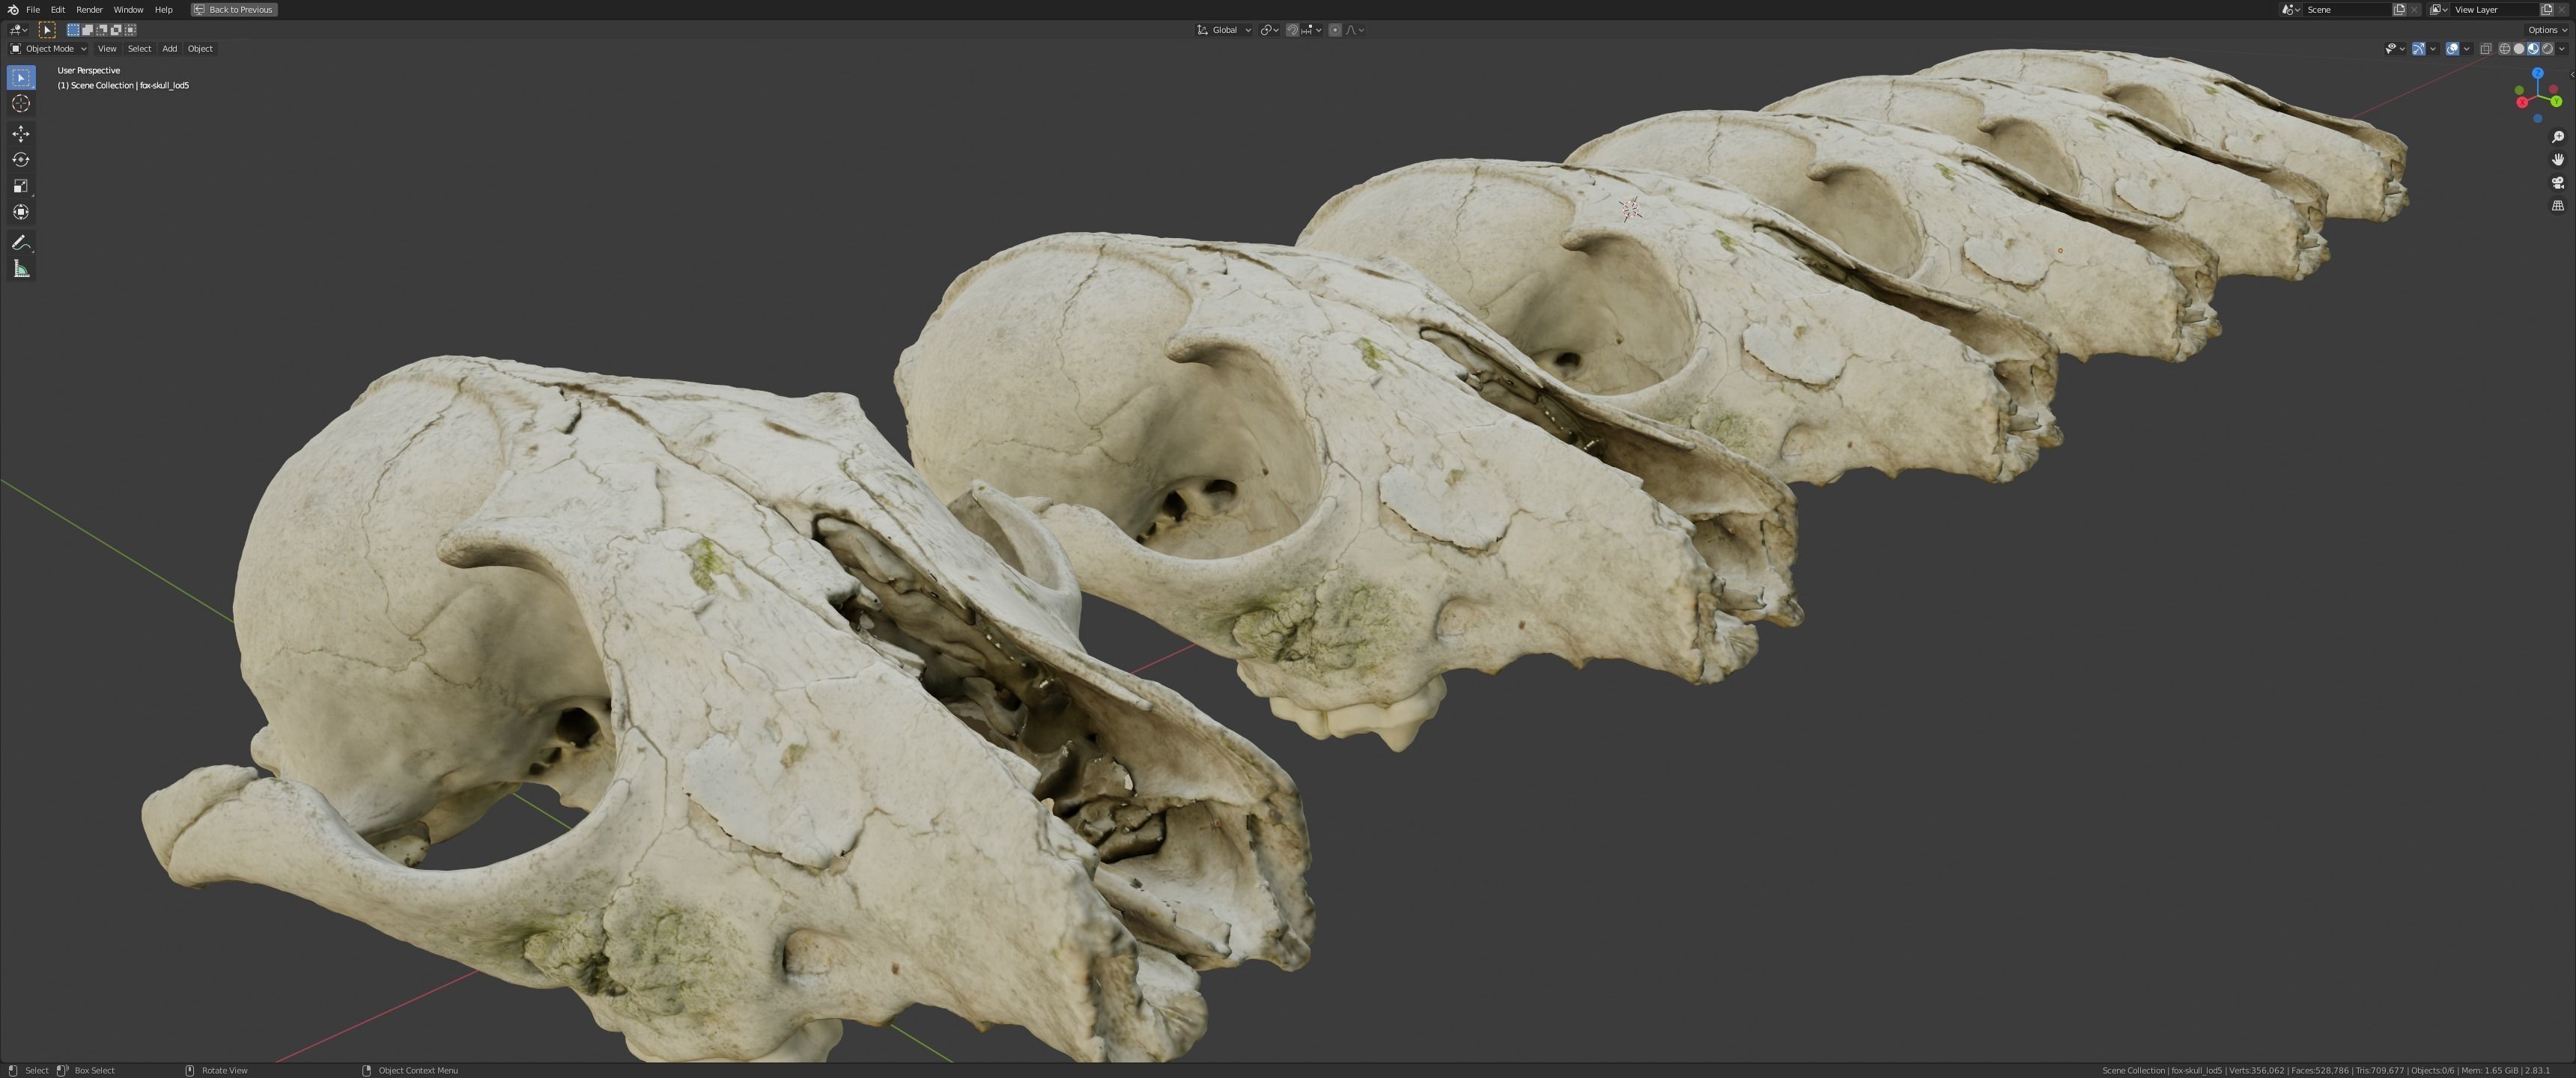Toggle viewport overlays display
The image size is (2576, 1078).
2453,49
